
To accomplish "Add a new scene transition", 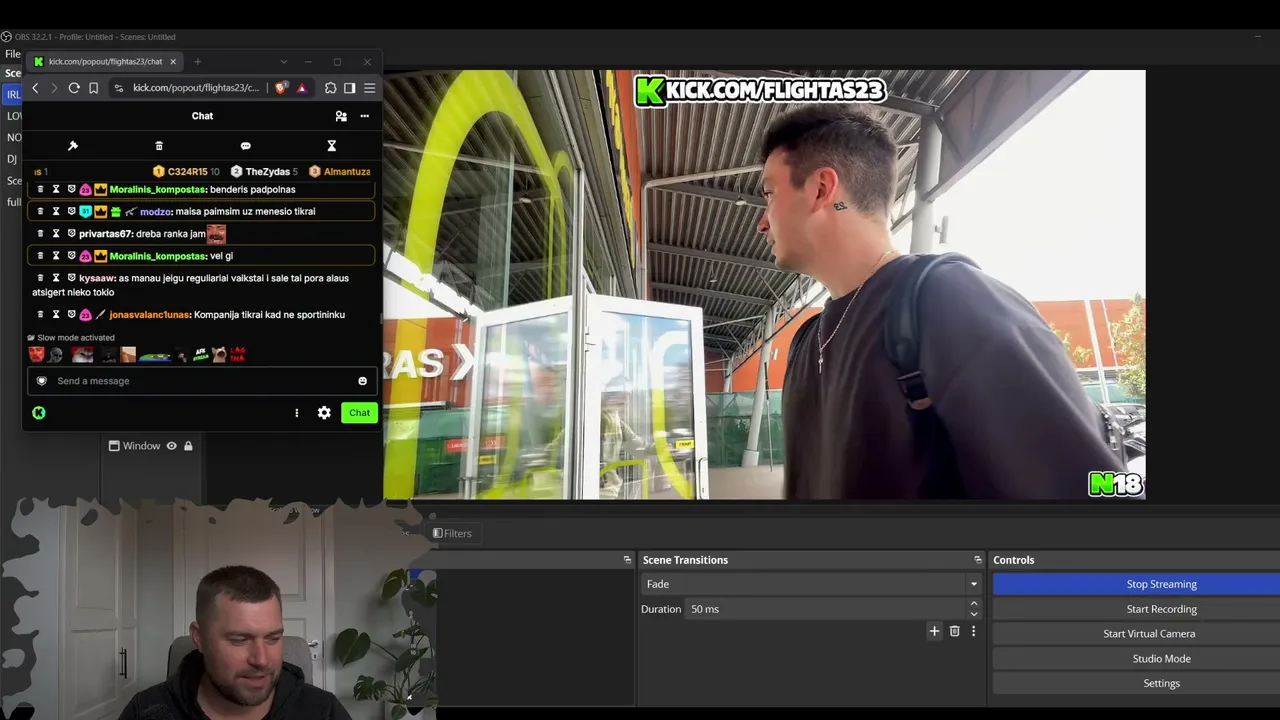I will pyautogui.click(x=934, y=631).
